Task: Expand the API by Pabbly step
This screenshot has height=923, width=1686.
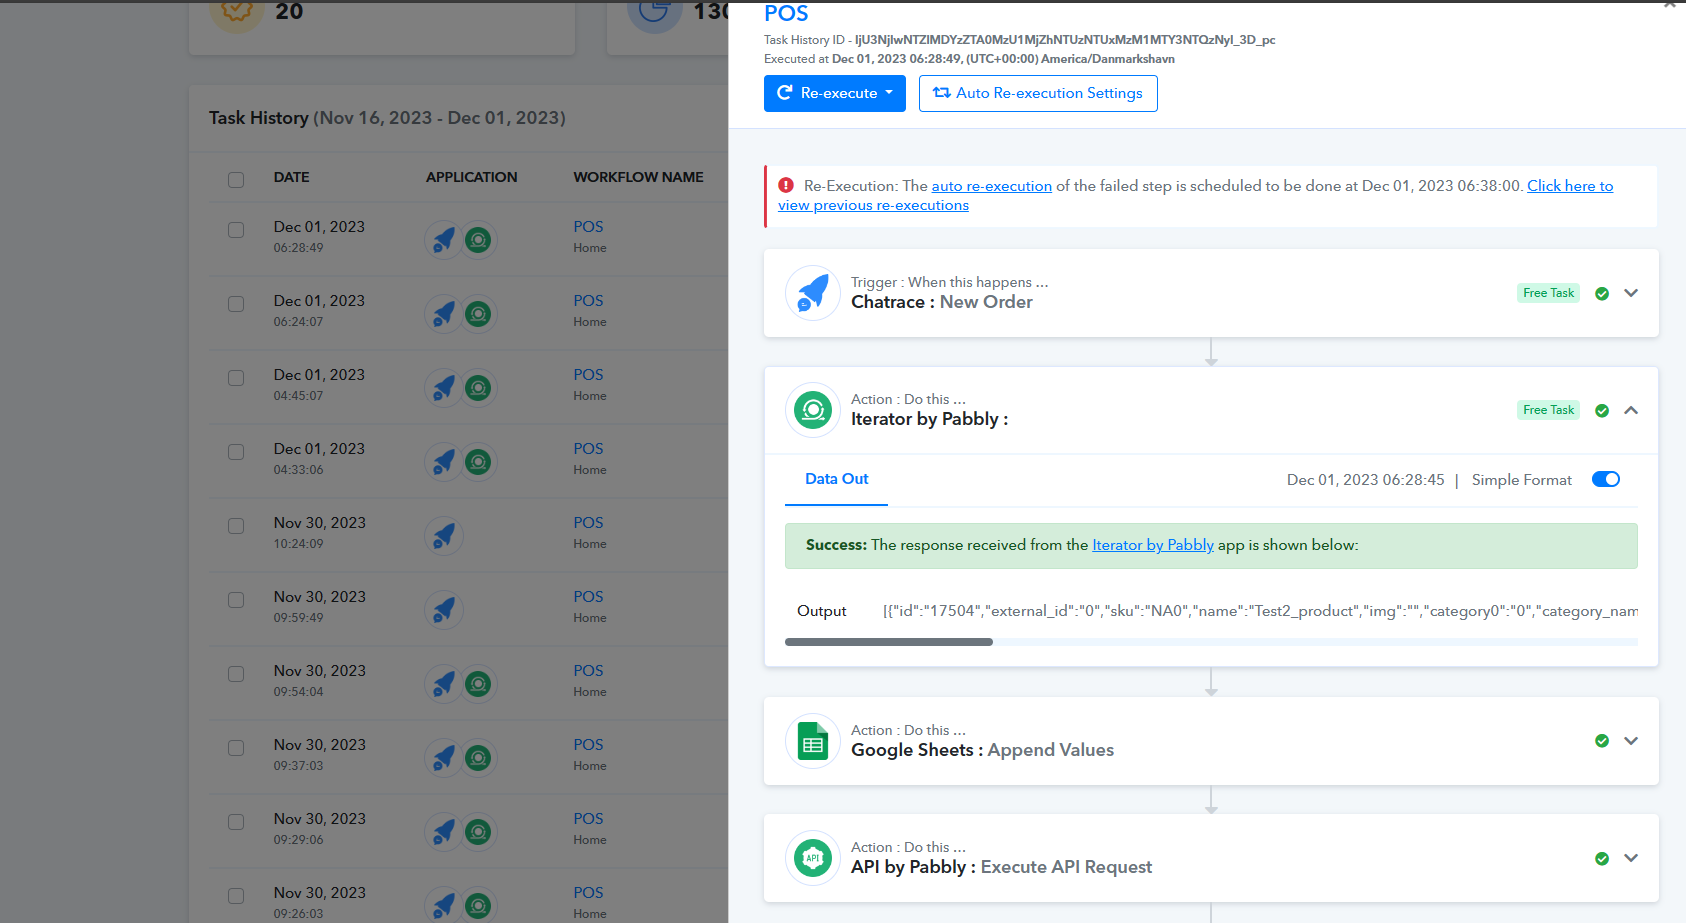Action: coord(1631,858)
